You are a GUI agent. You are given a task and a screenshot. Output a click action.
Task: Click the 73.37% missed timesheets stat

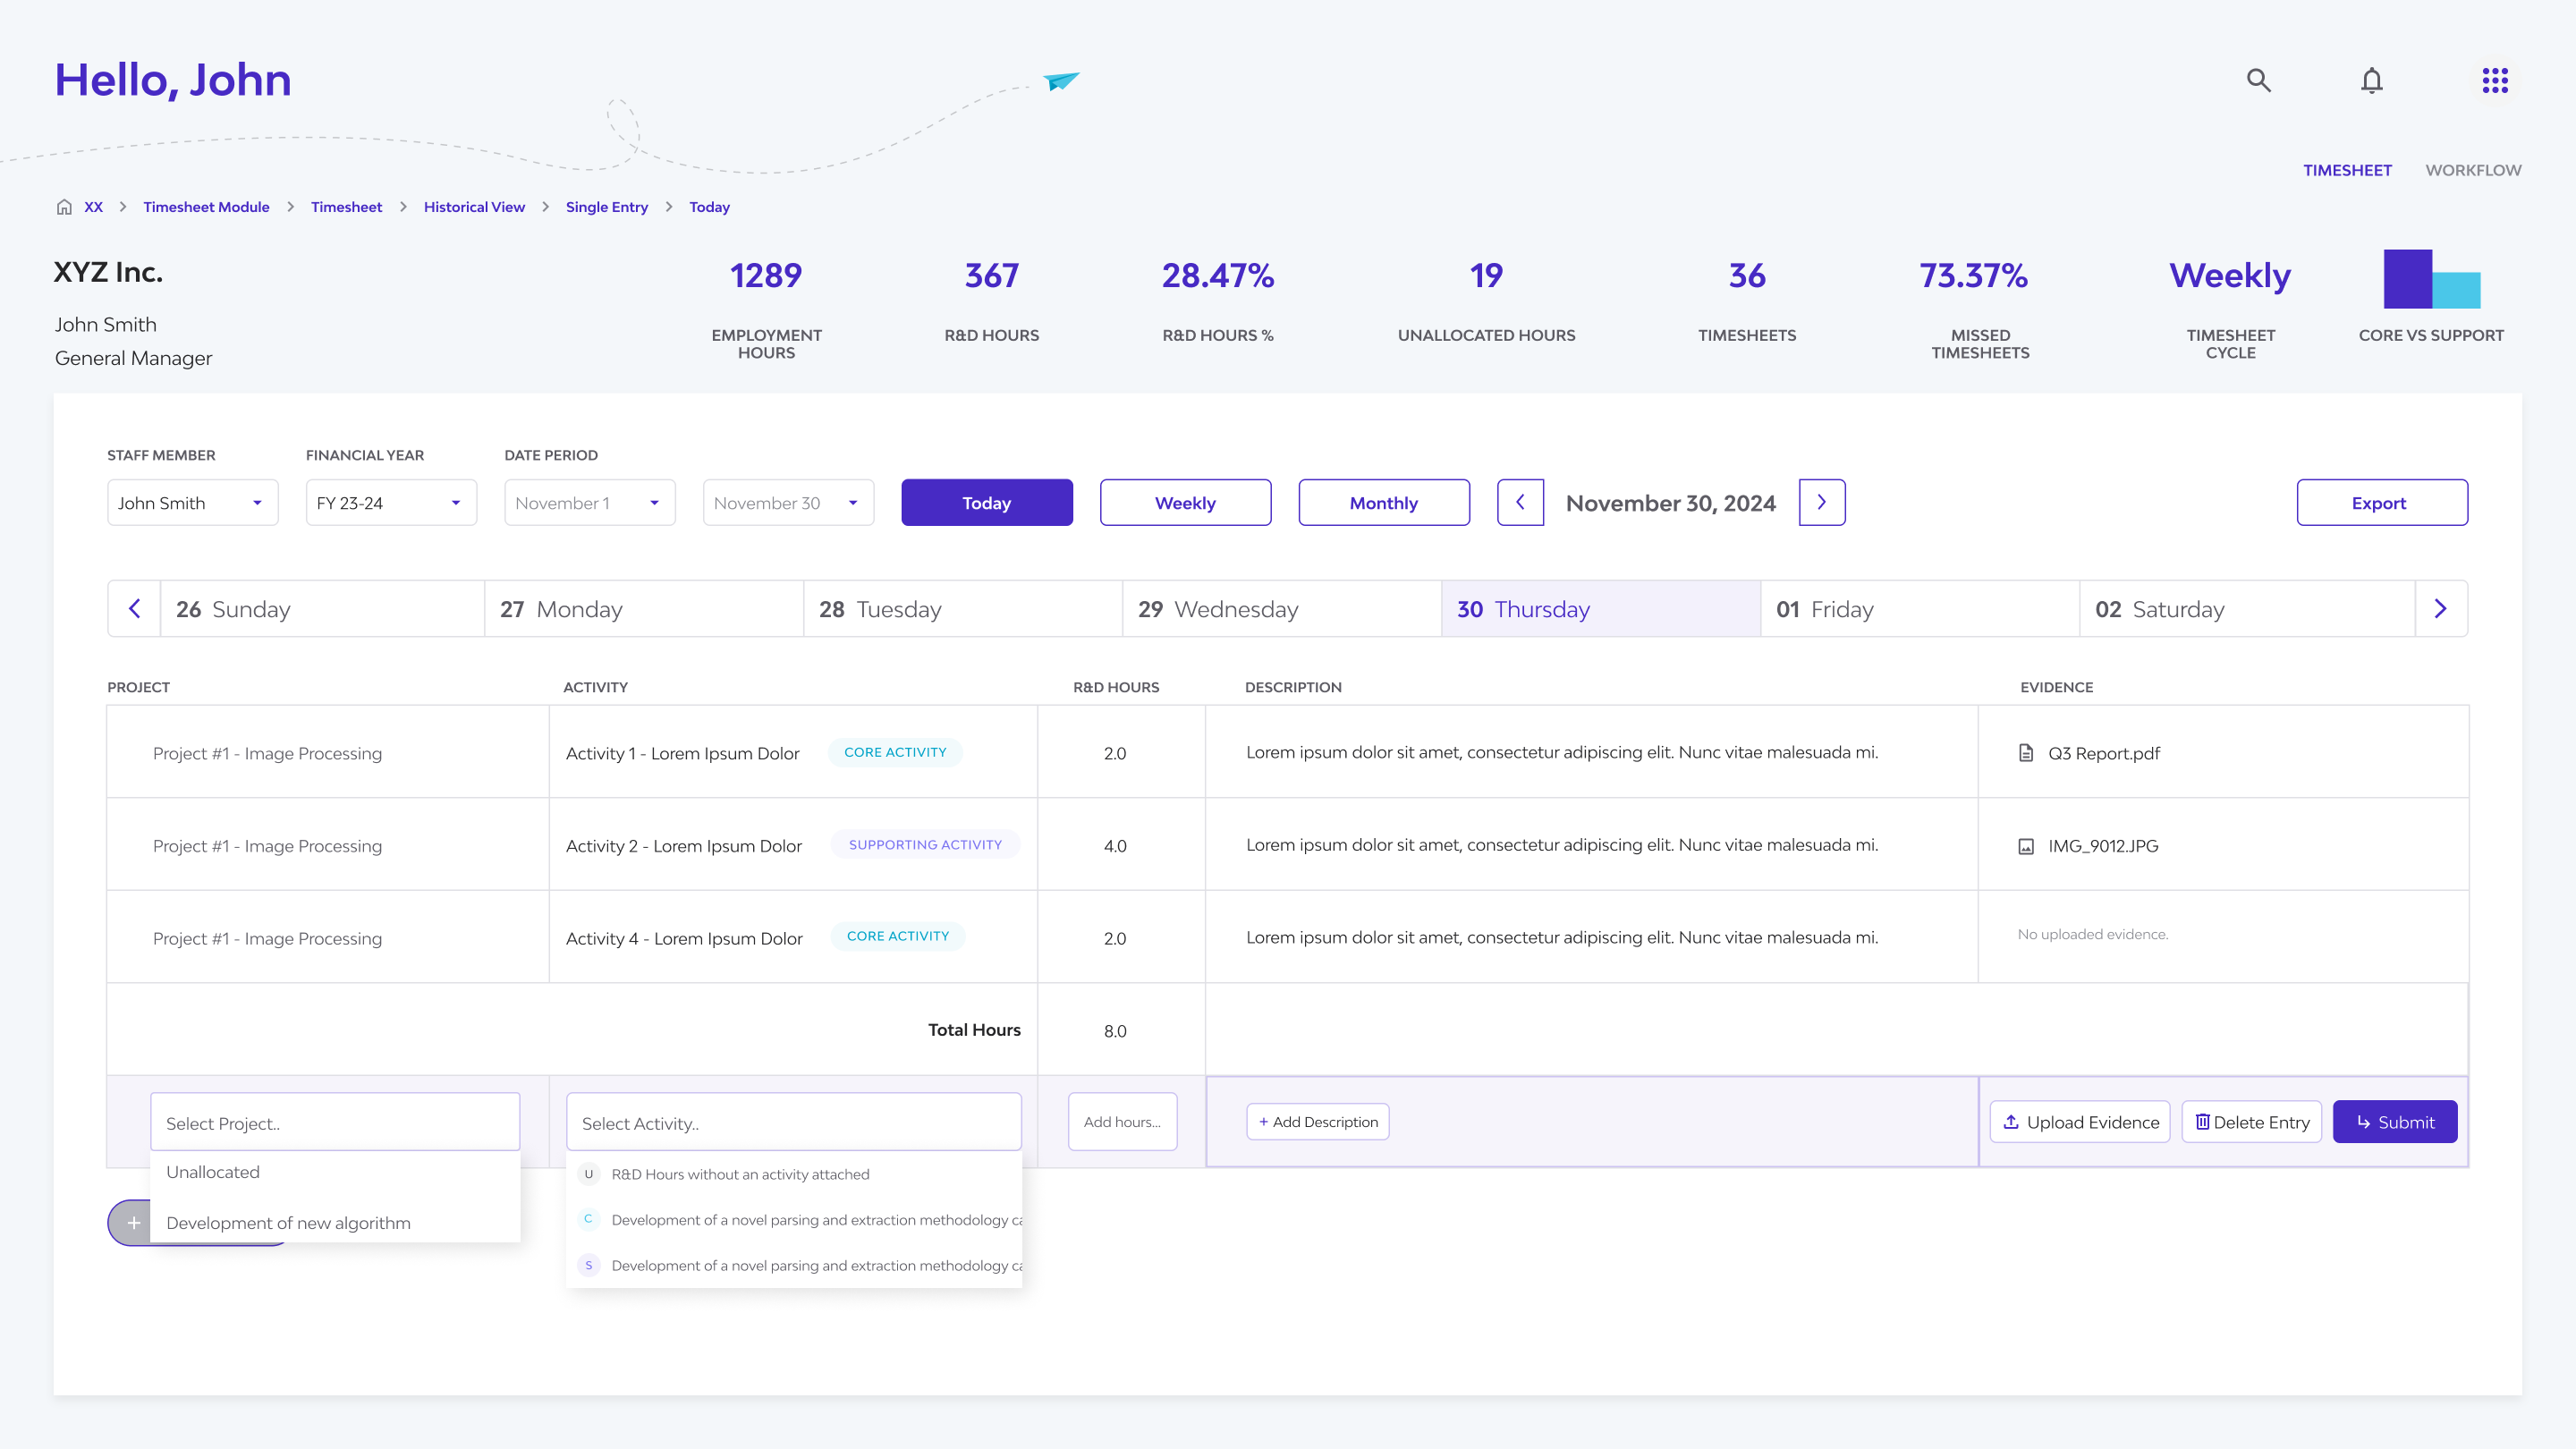(x=1973, y=275)
